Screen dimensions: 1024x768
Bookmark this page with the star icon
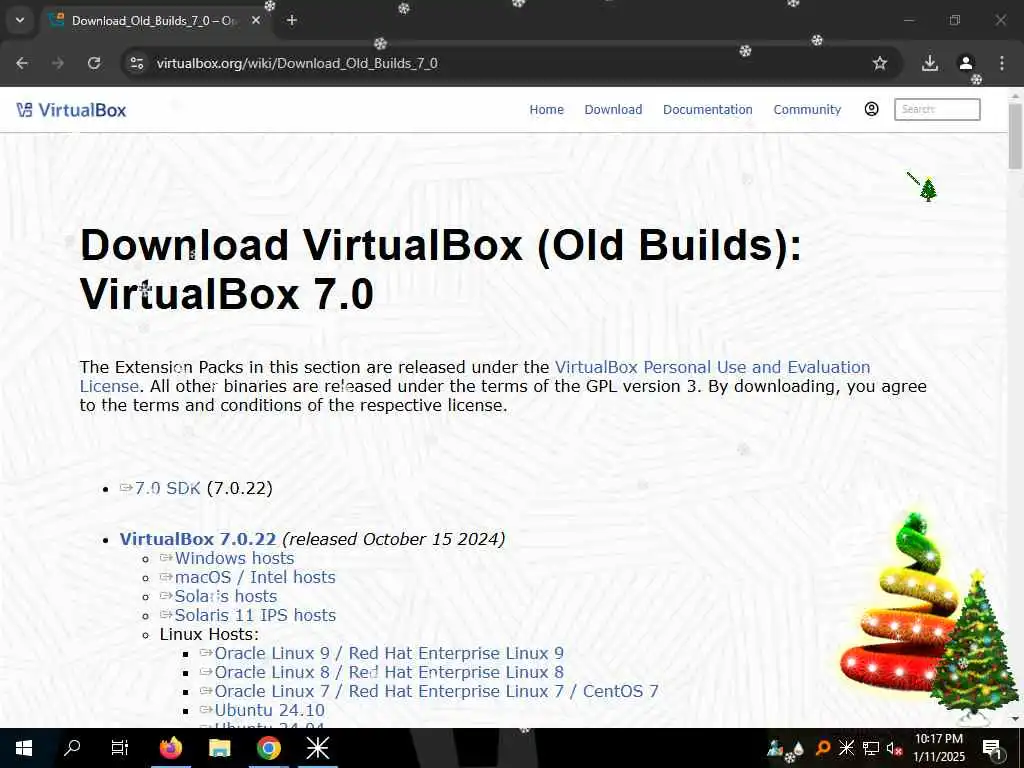pos(880,63)
